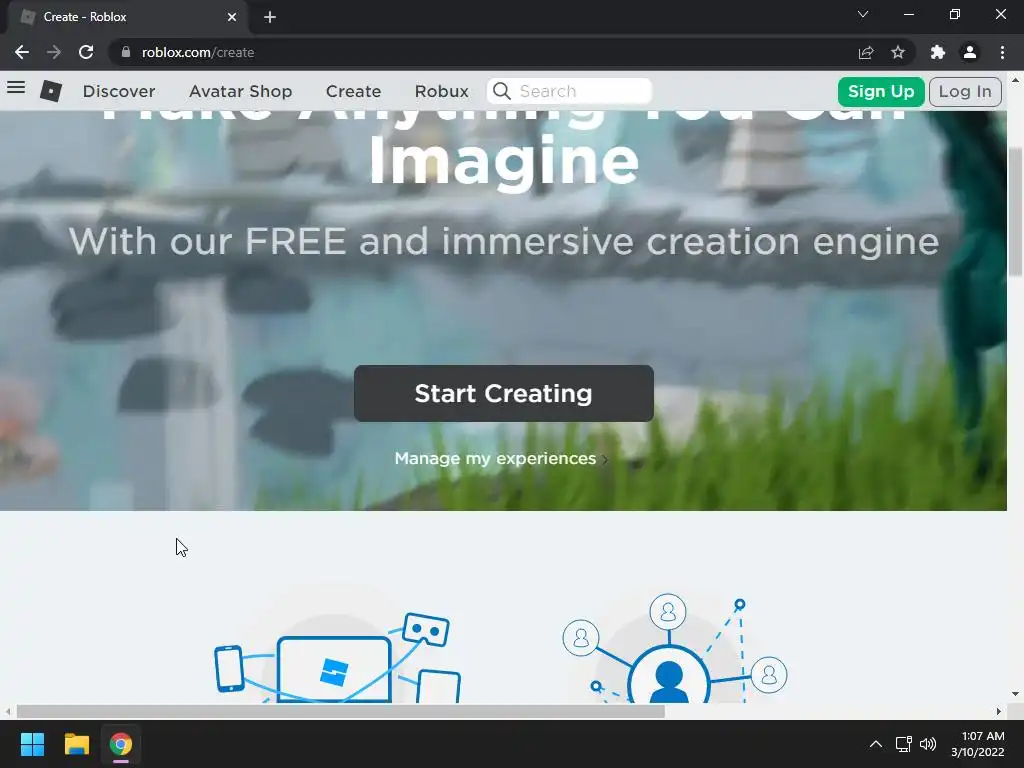Select the Create - Roblox tab

pos(127,17)
